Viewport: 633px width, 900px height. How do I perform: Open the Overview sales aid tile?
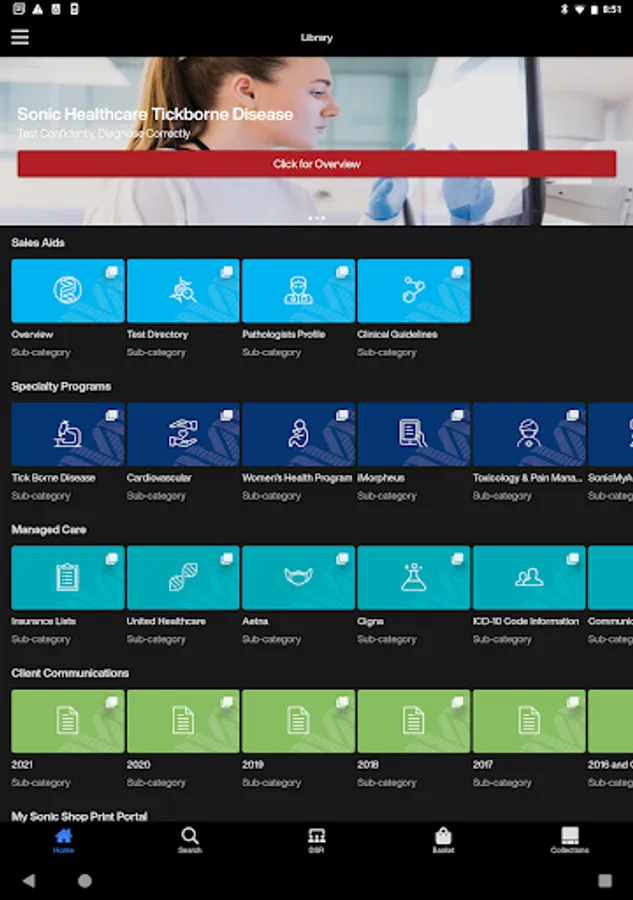coord(68,290)
